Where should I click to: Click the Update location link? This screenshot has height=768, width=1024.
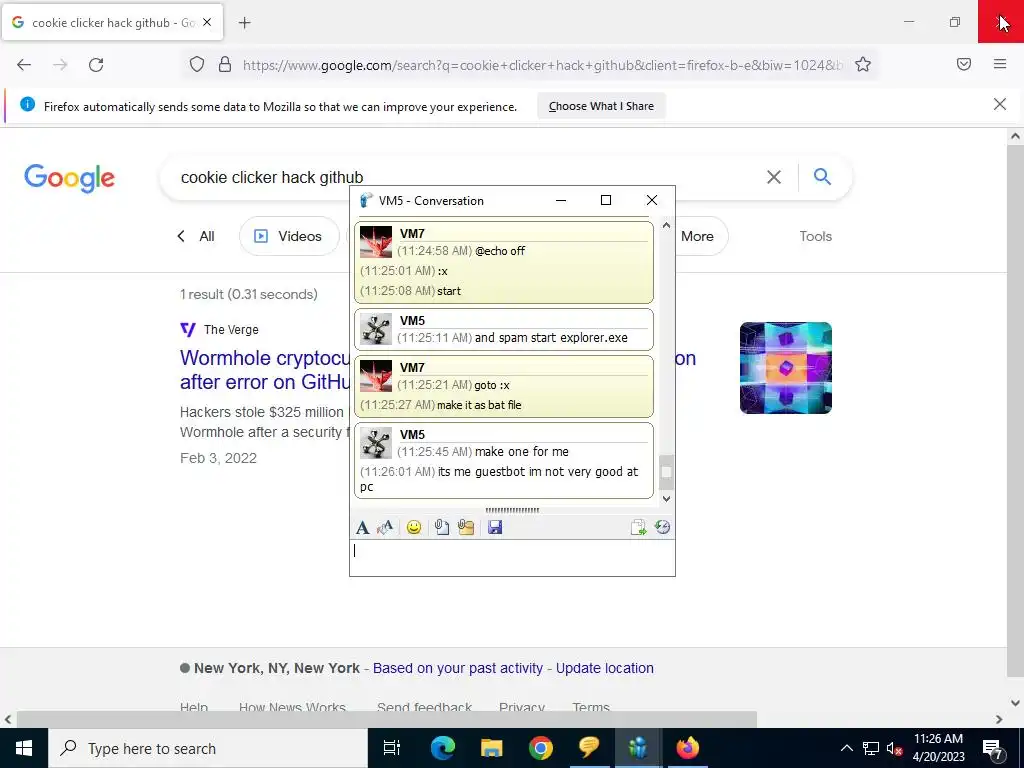605,668
